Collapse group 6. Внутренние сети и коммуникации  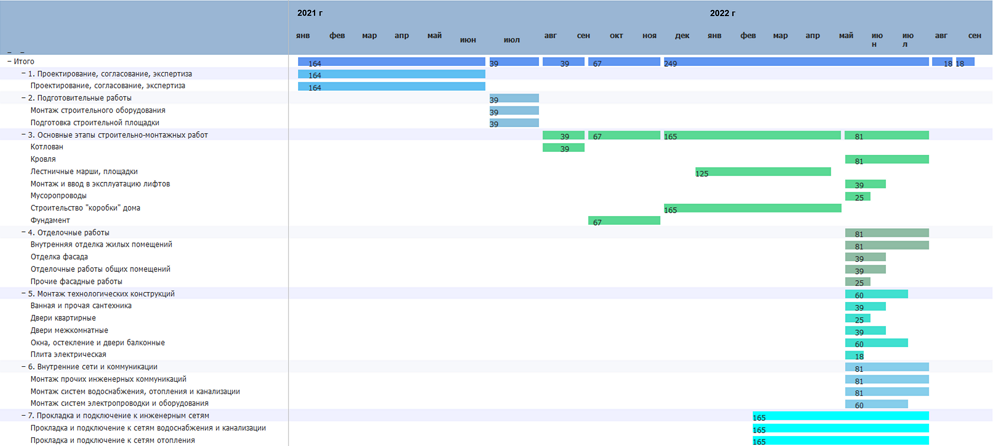pos(23,367)
